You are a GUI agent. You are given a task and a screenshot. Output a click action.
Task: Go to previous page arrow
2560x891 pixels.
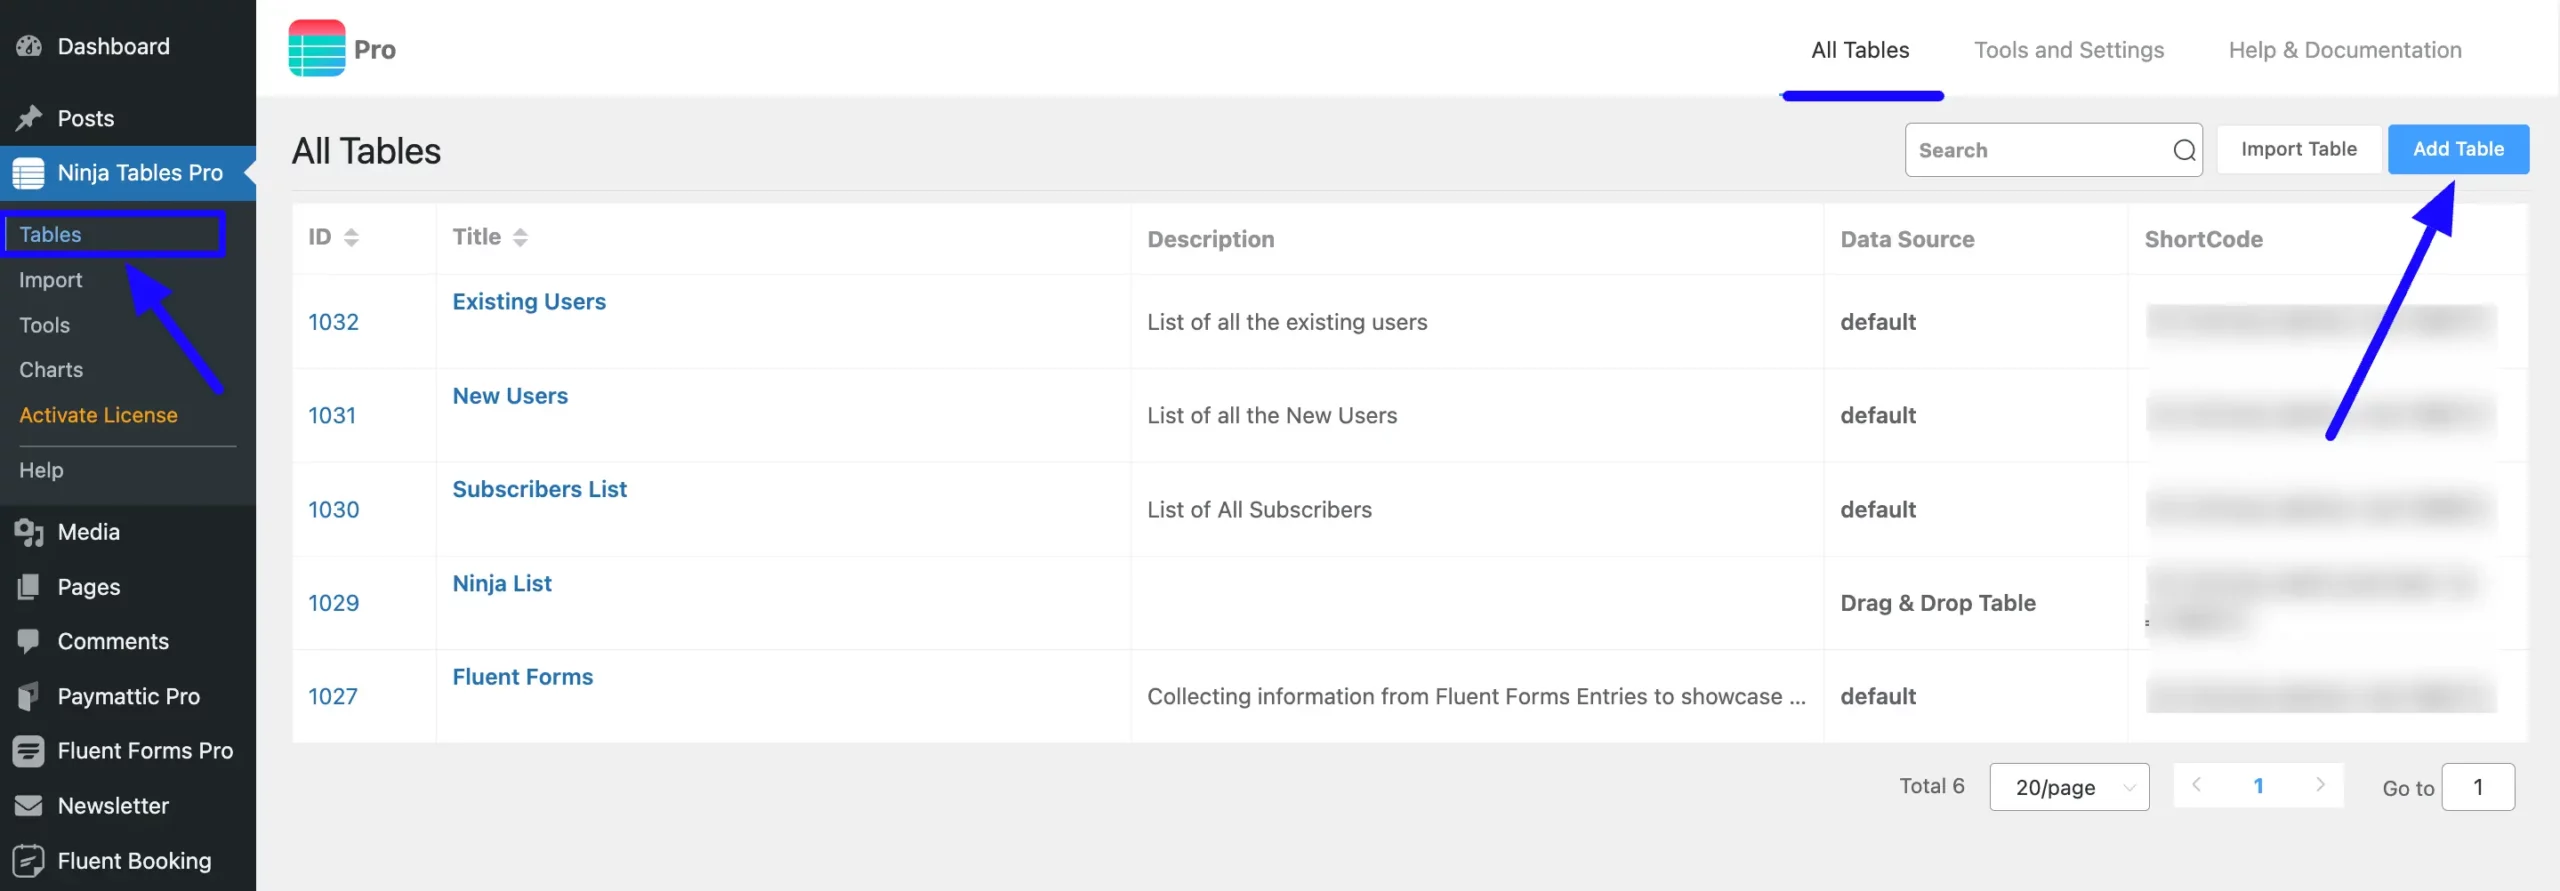[x=2196, y=785]
